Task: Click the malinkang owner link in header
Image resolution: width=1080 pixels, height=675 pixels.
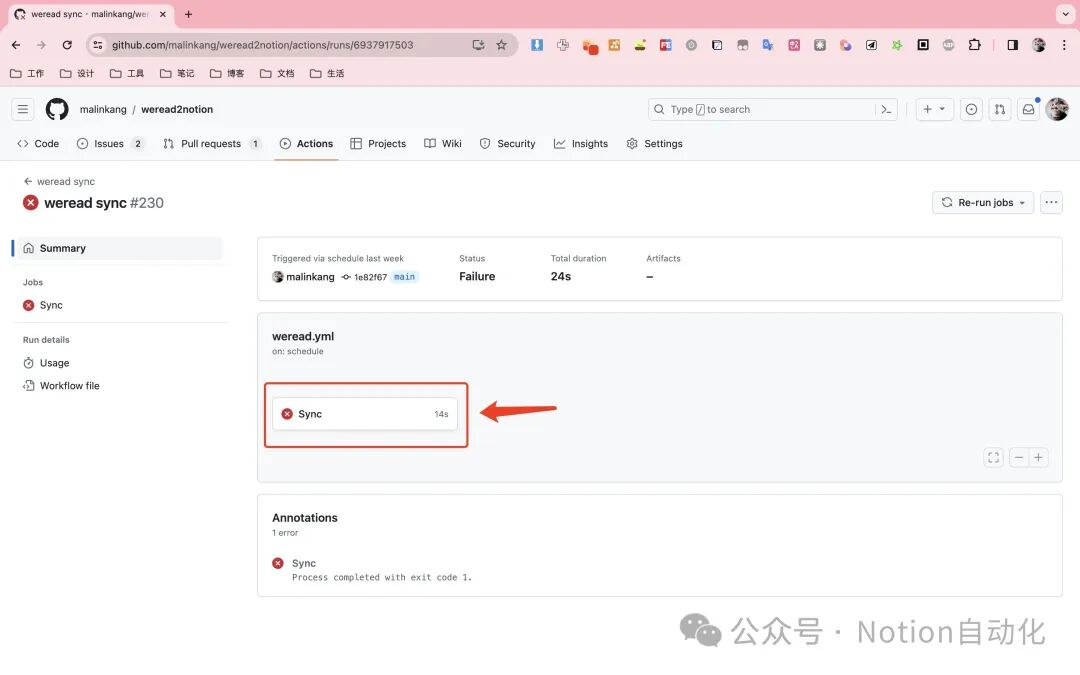Action: pos(103,109)
